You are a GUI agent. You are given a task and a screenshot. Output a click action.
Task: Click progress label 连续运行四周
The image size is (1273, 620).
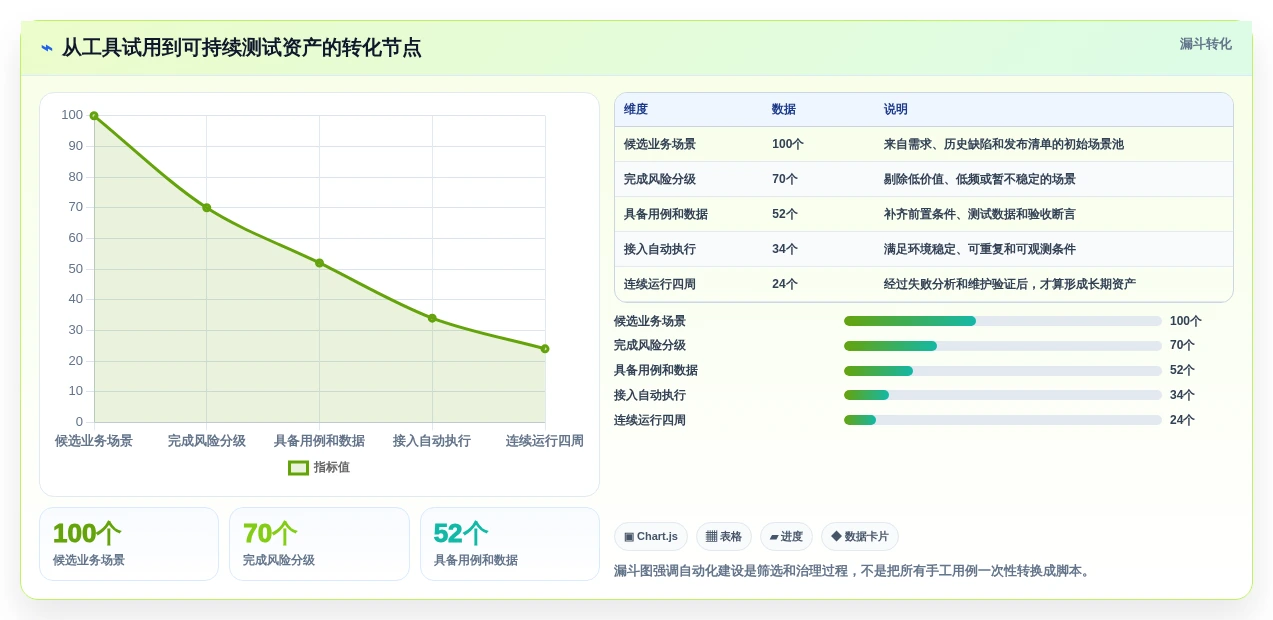click(x=650, y=420)
